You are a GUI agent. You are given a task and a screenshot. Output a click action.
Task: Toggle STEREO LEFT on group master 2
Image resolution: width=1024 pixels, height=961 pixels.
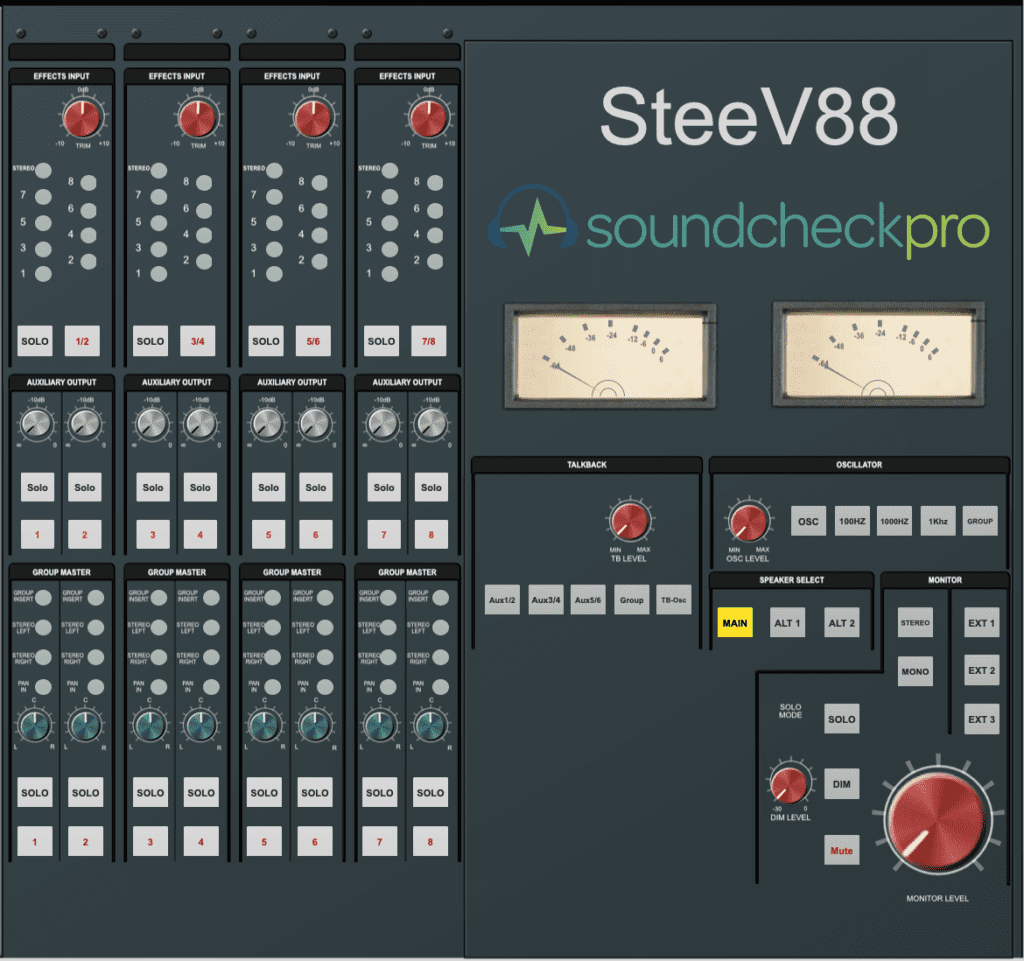95,627
